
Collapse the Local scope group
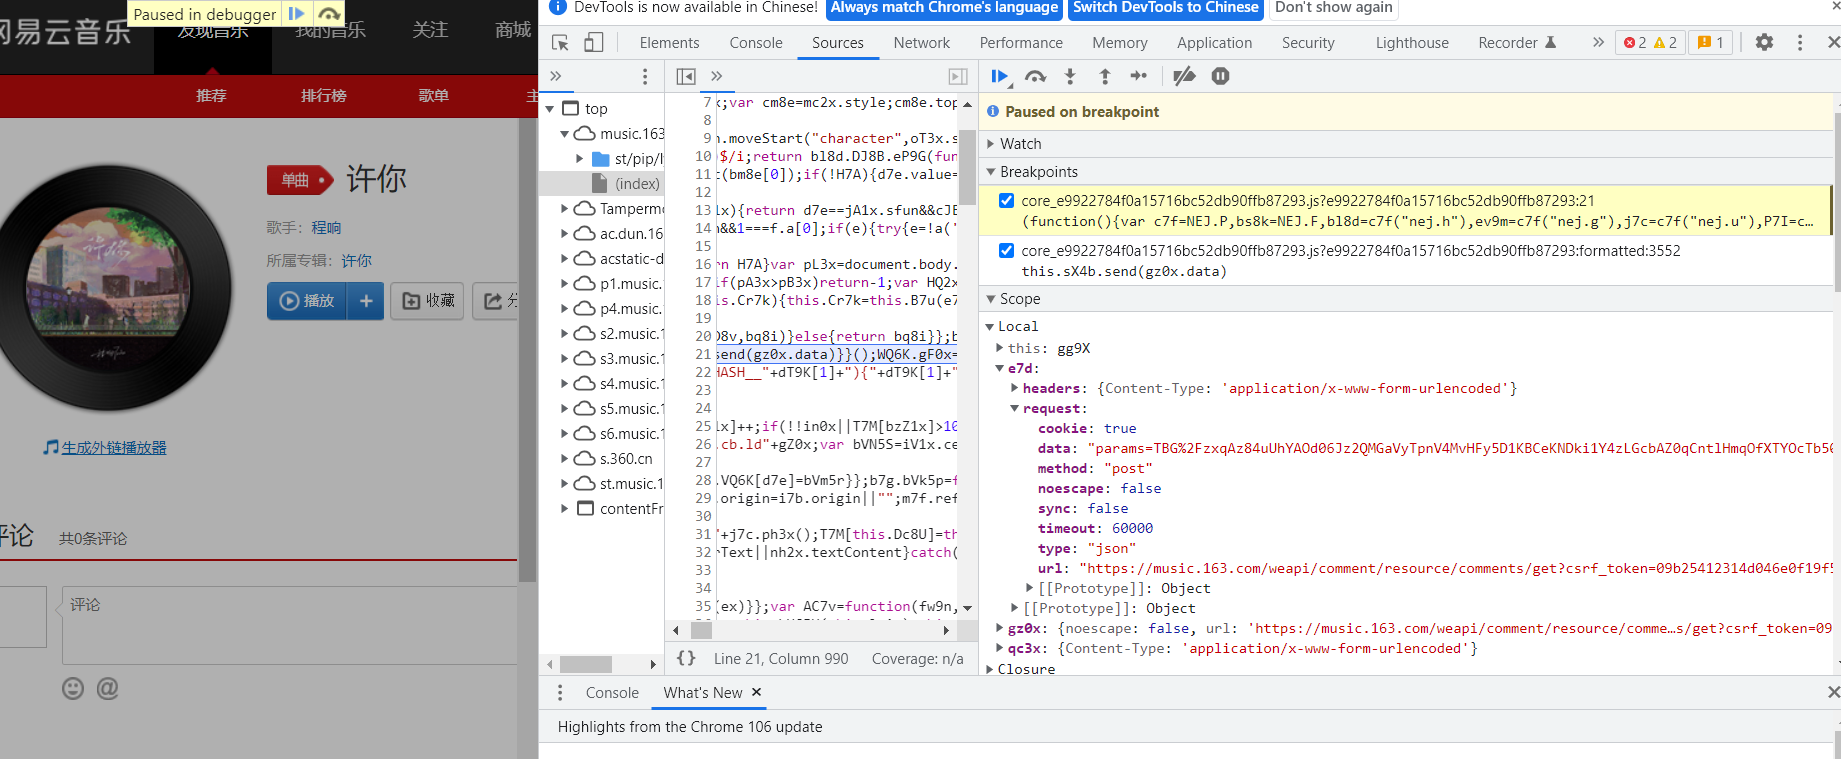pos(990,326)
